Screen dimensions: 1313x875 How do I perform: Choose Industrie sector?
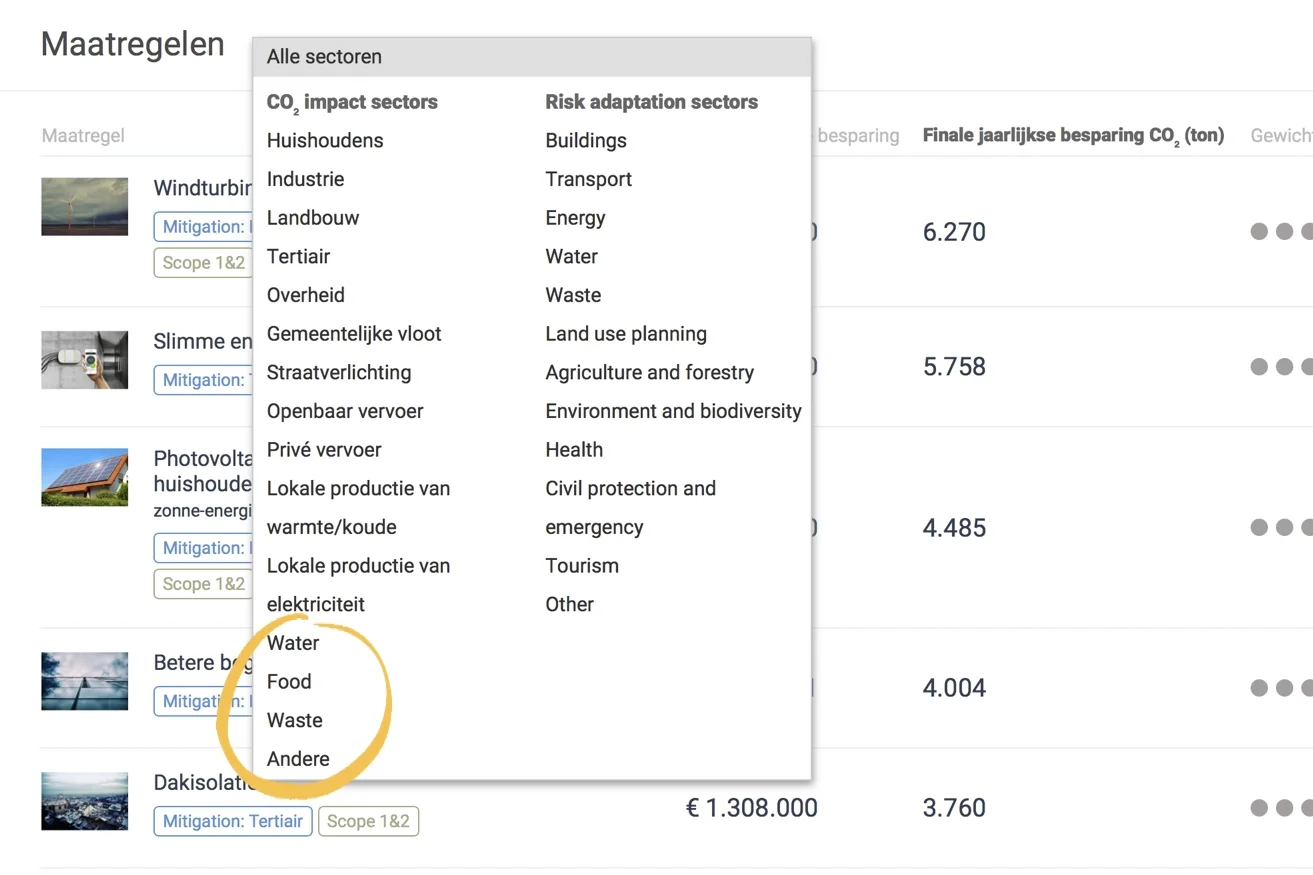click(305, 179)
